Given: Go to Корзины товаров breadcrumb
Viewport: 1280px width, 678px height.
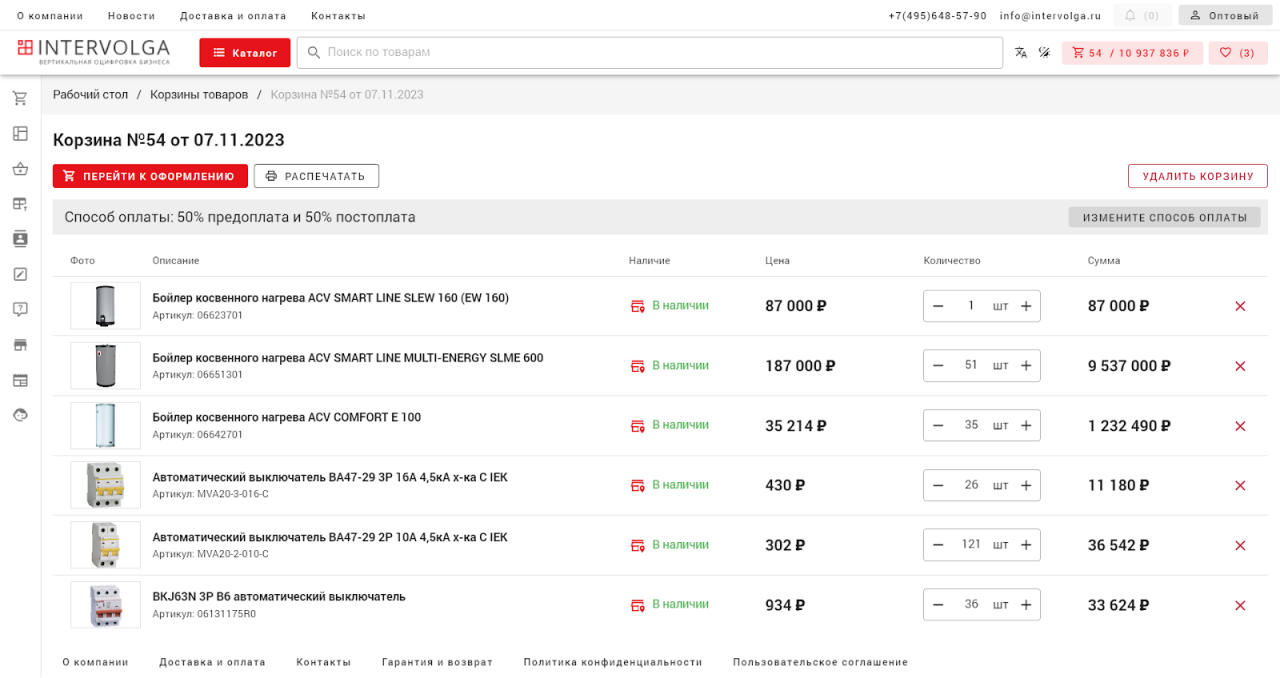Looking at the screenshot, I should click(x=199, y=95).
